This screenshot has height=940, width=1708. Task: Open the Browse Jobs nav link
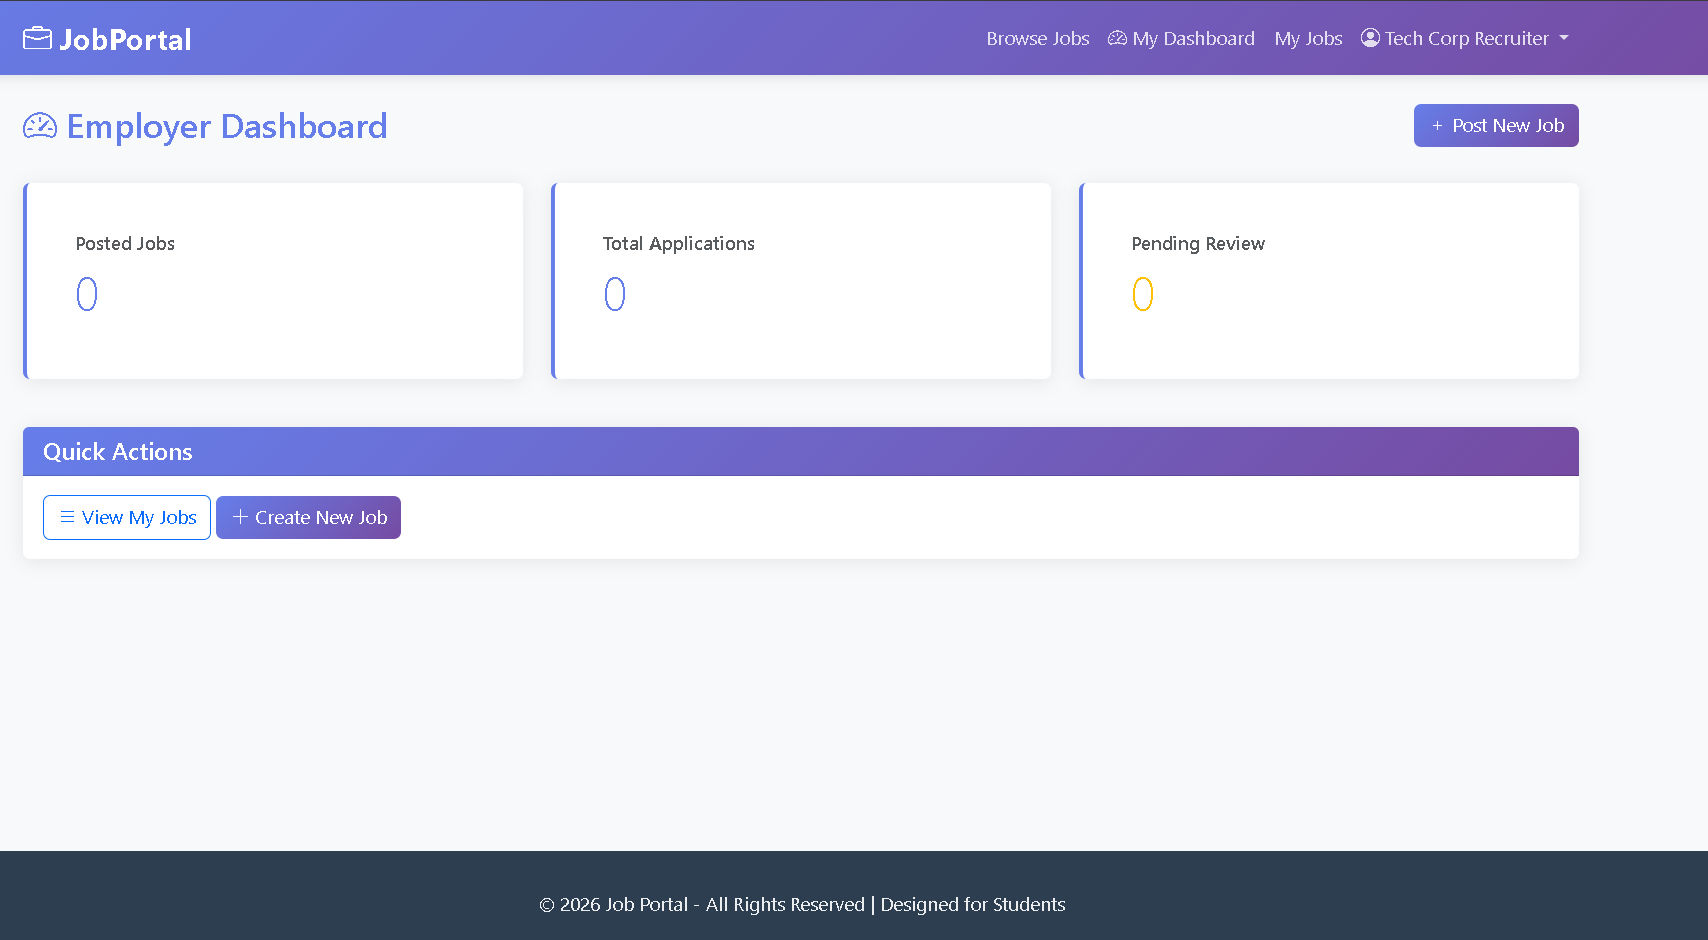tap(1037, 38)
